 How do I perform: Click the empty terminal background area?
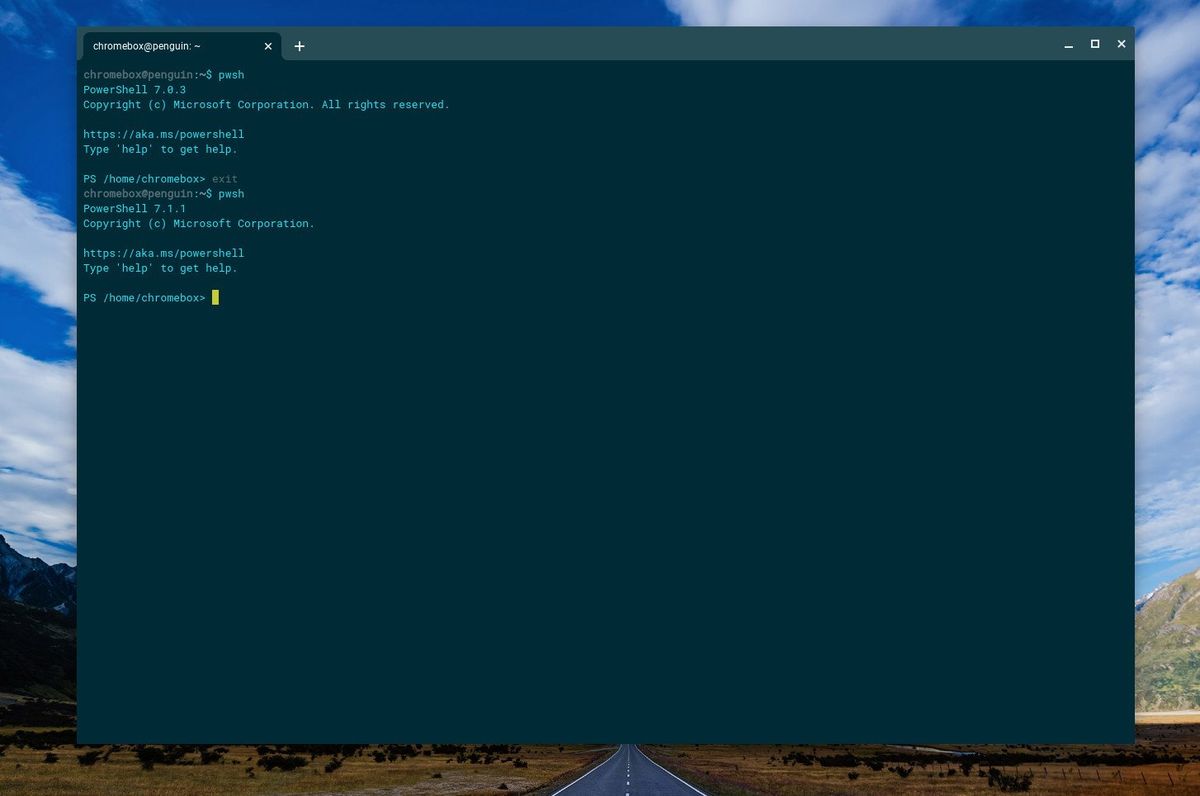pos(600,500)
